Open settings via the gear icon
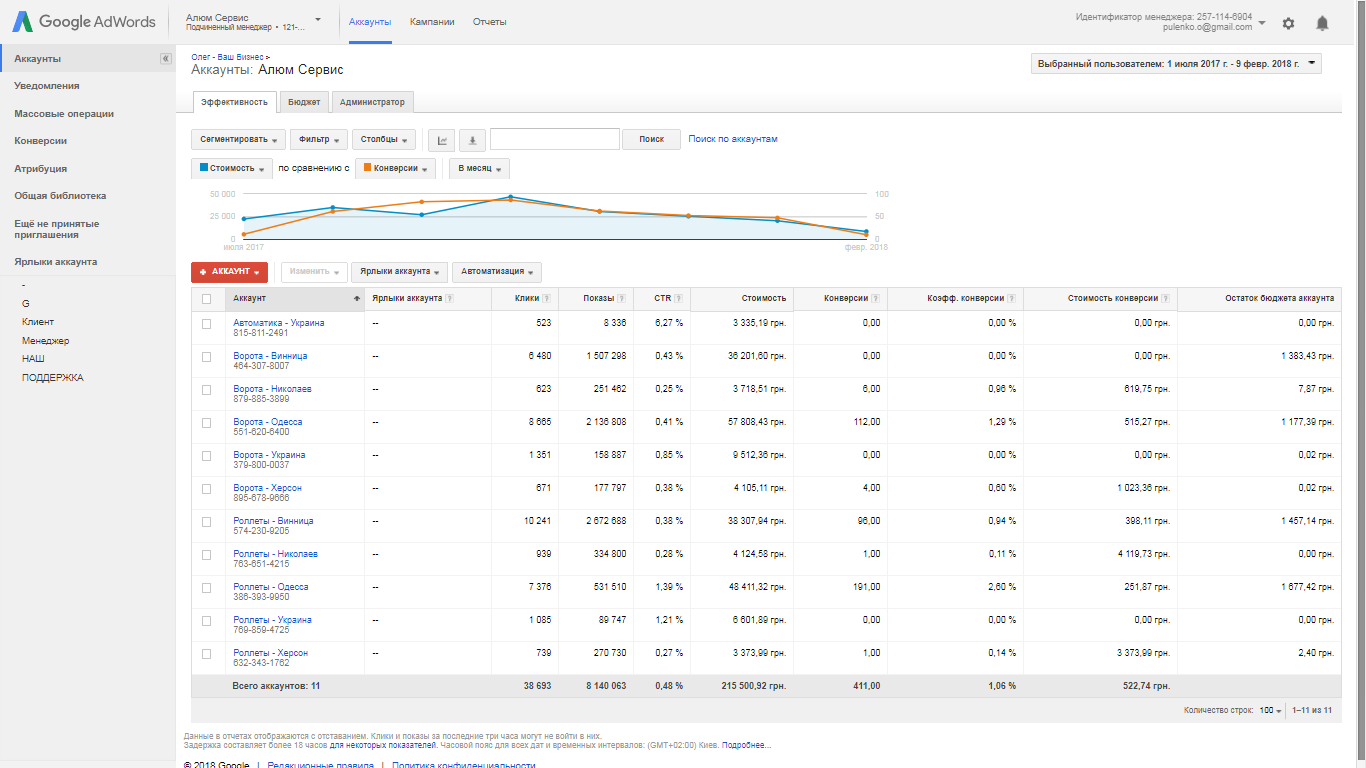 [1288, 23]
